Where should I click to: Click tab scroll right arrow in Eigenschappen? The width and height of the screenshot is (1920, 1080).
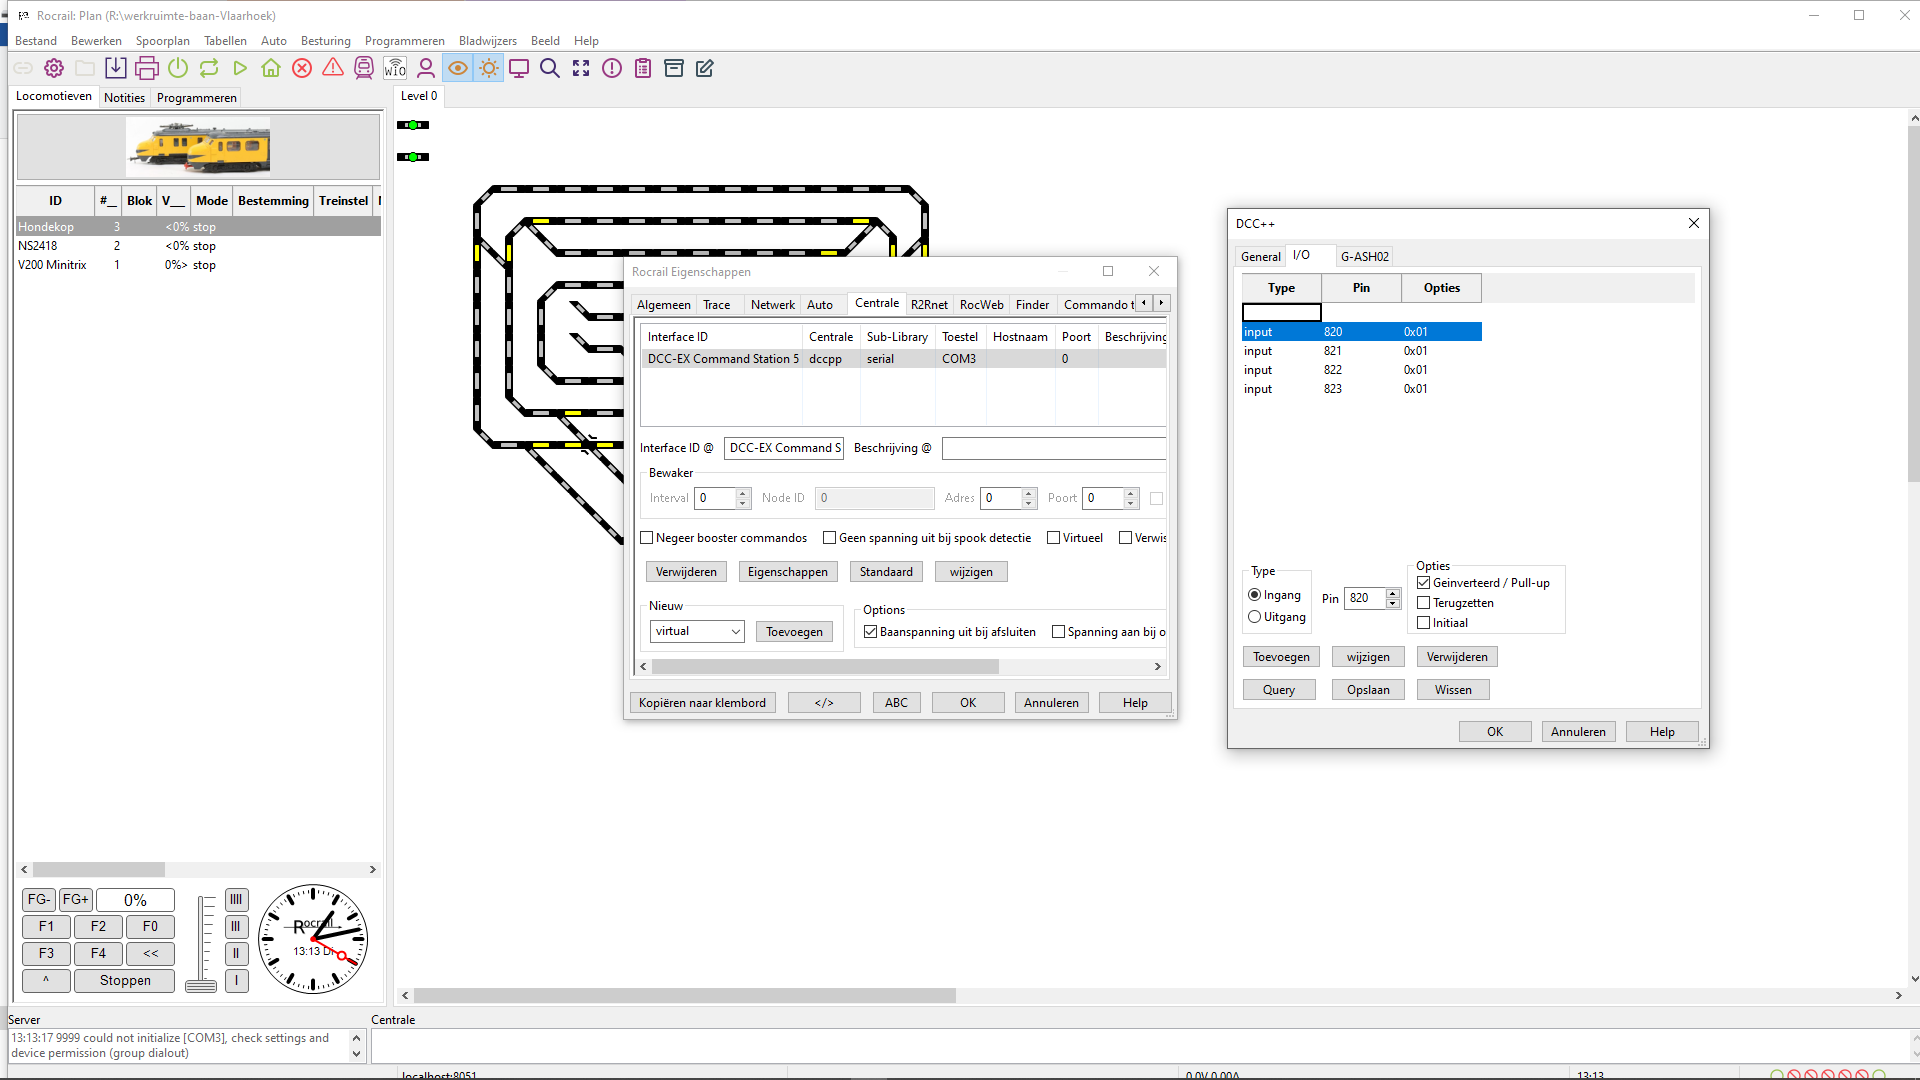click(x=1161, y=303)
